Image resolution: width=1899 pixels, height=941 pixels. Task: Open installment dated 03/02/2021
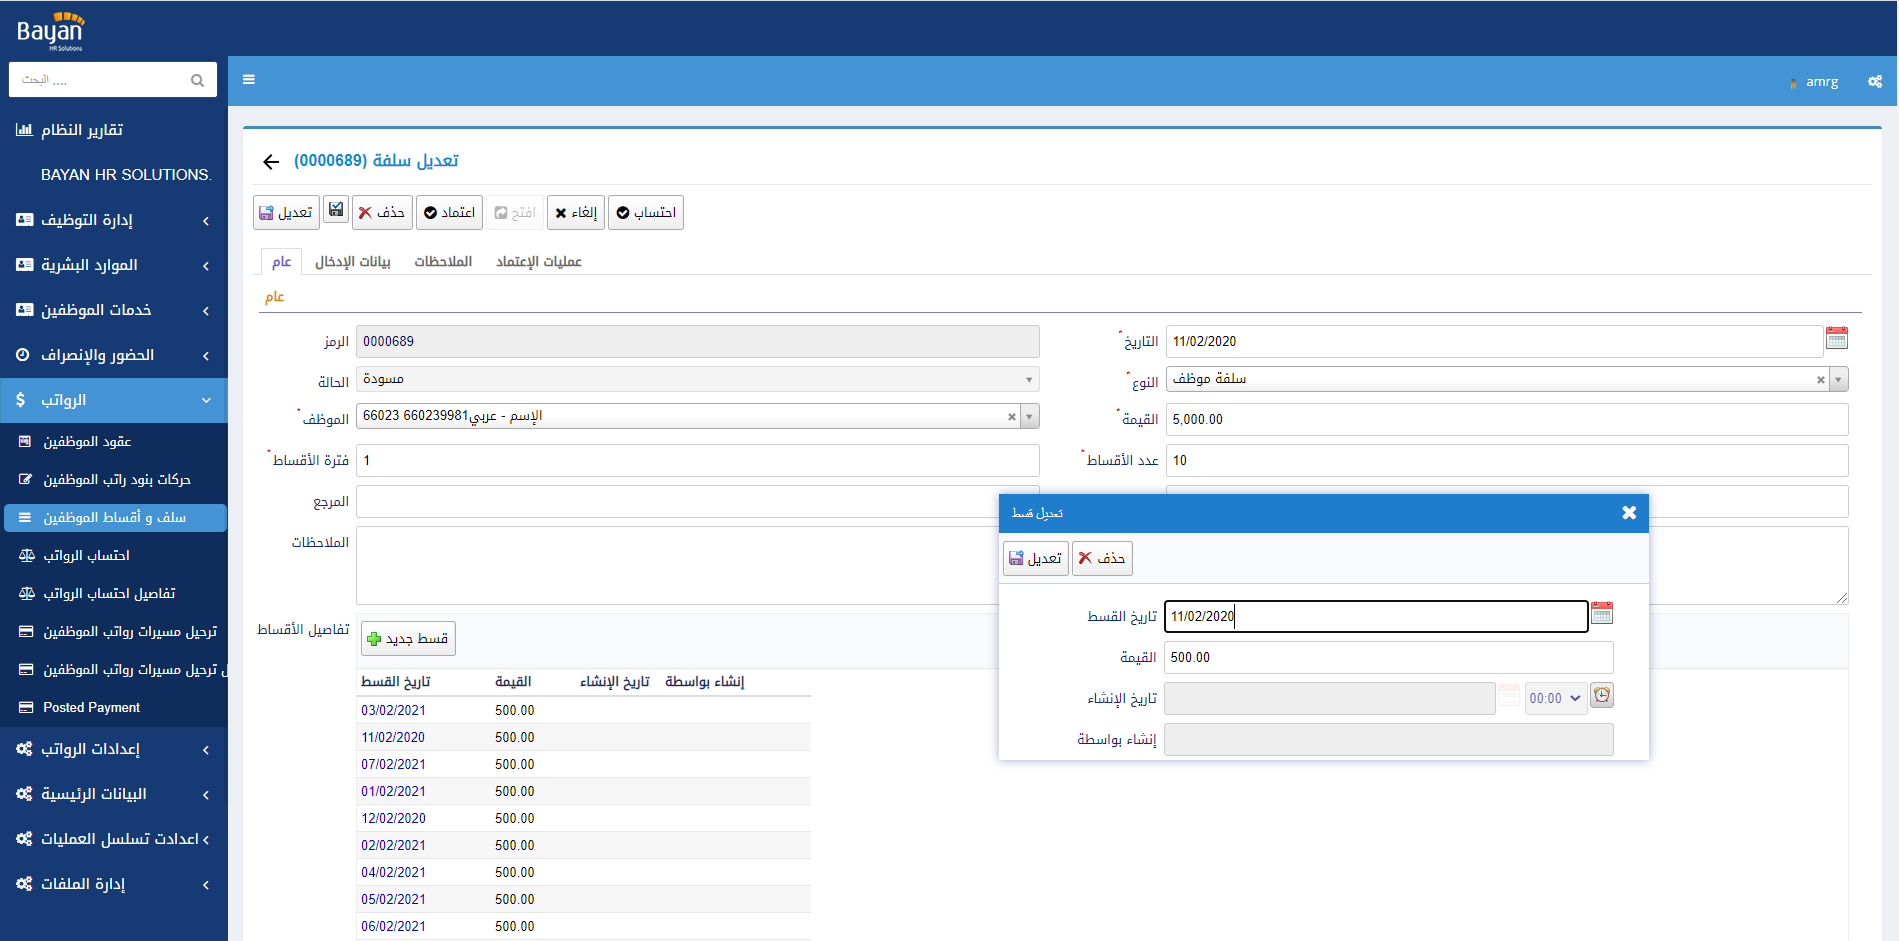click(393, 710)
